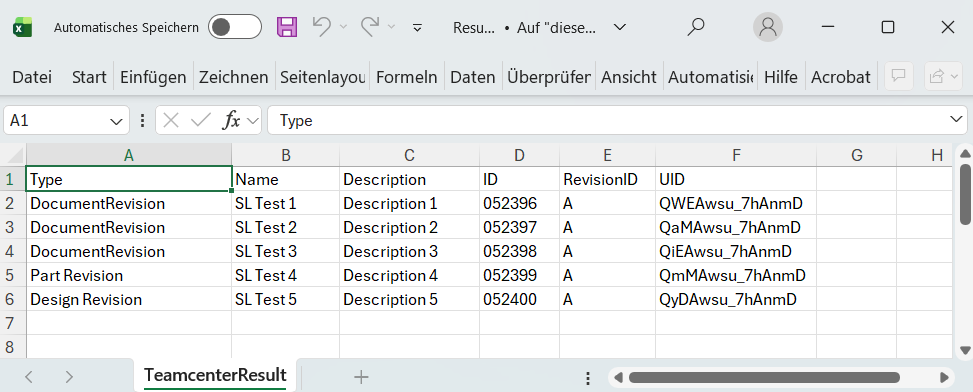Click the sheet tab bar options dots
The height and width of the screenshot is (392, 973).
[x=588, y=378]
